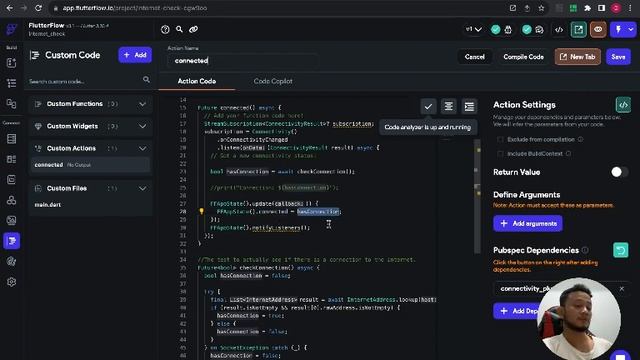The image size is (640, 360).
Task: Click the code editor vertical scrollbar
Action: [x=478, y=196]
